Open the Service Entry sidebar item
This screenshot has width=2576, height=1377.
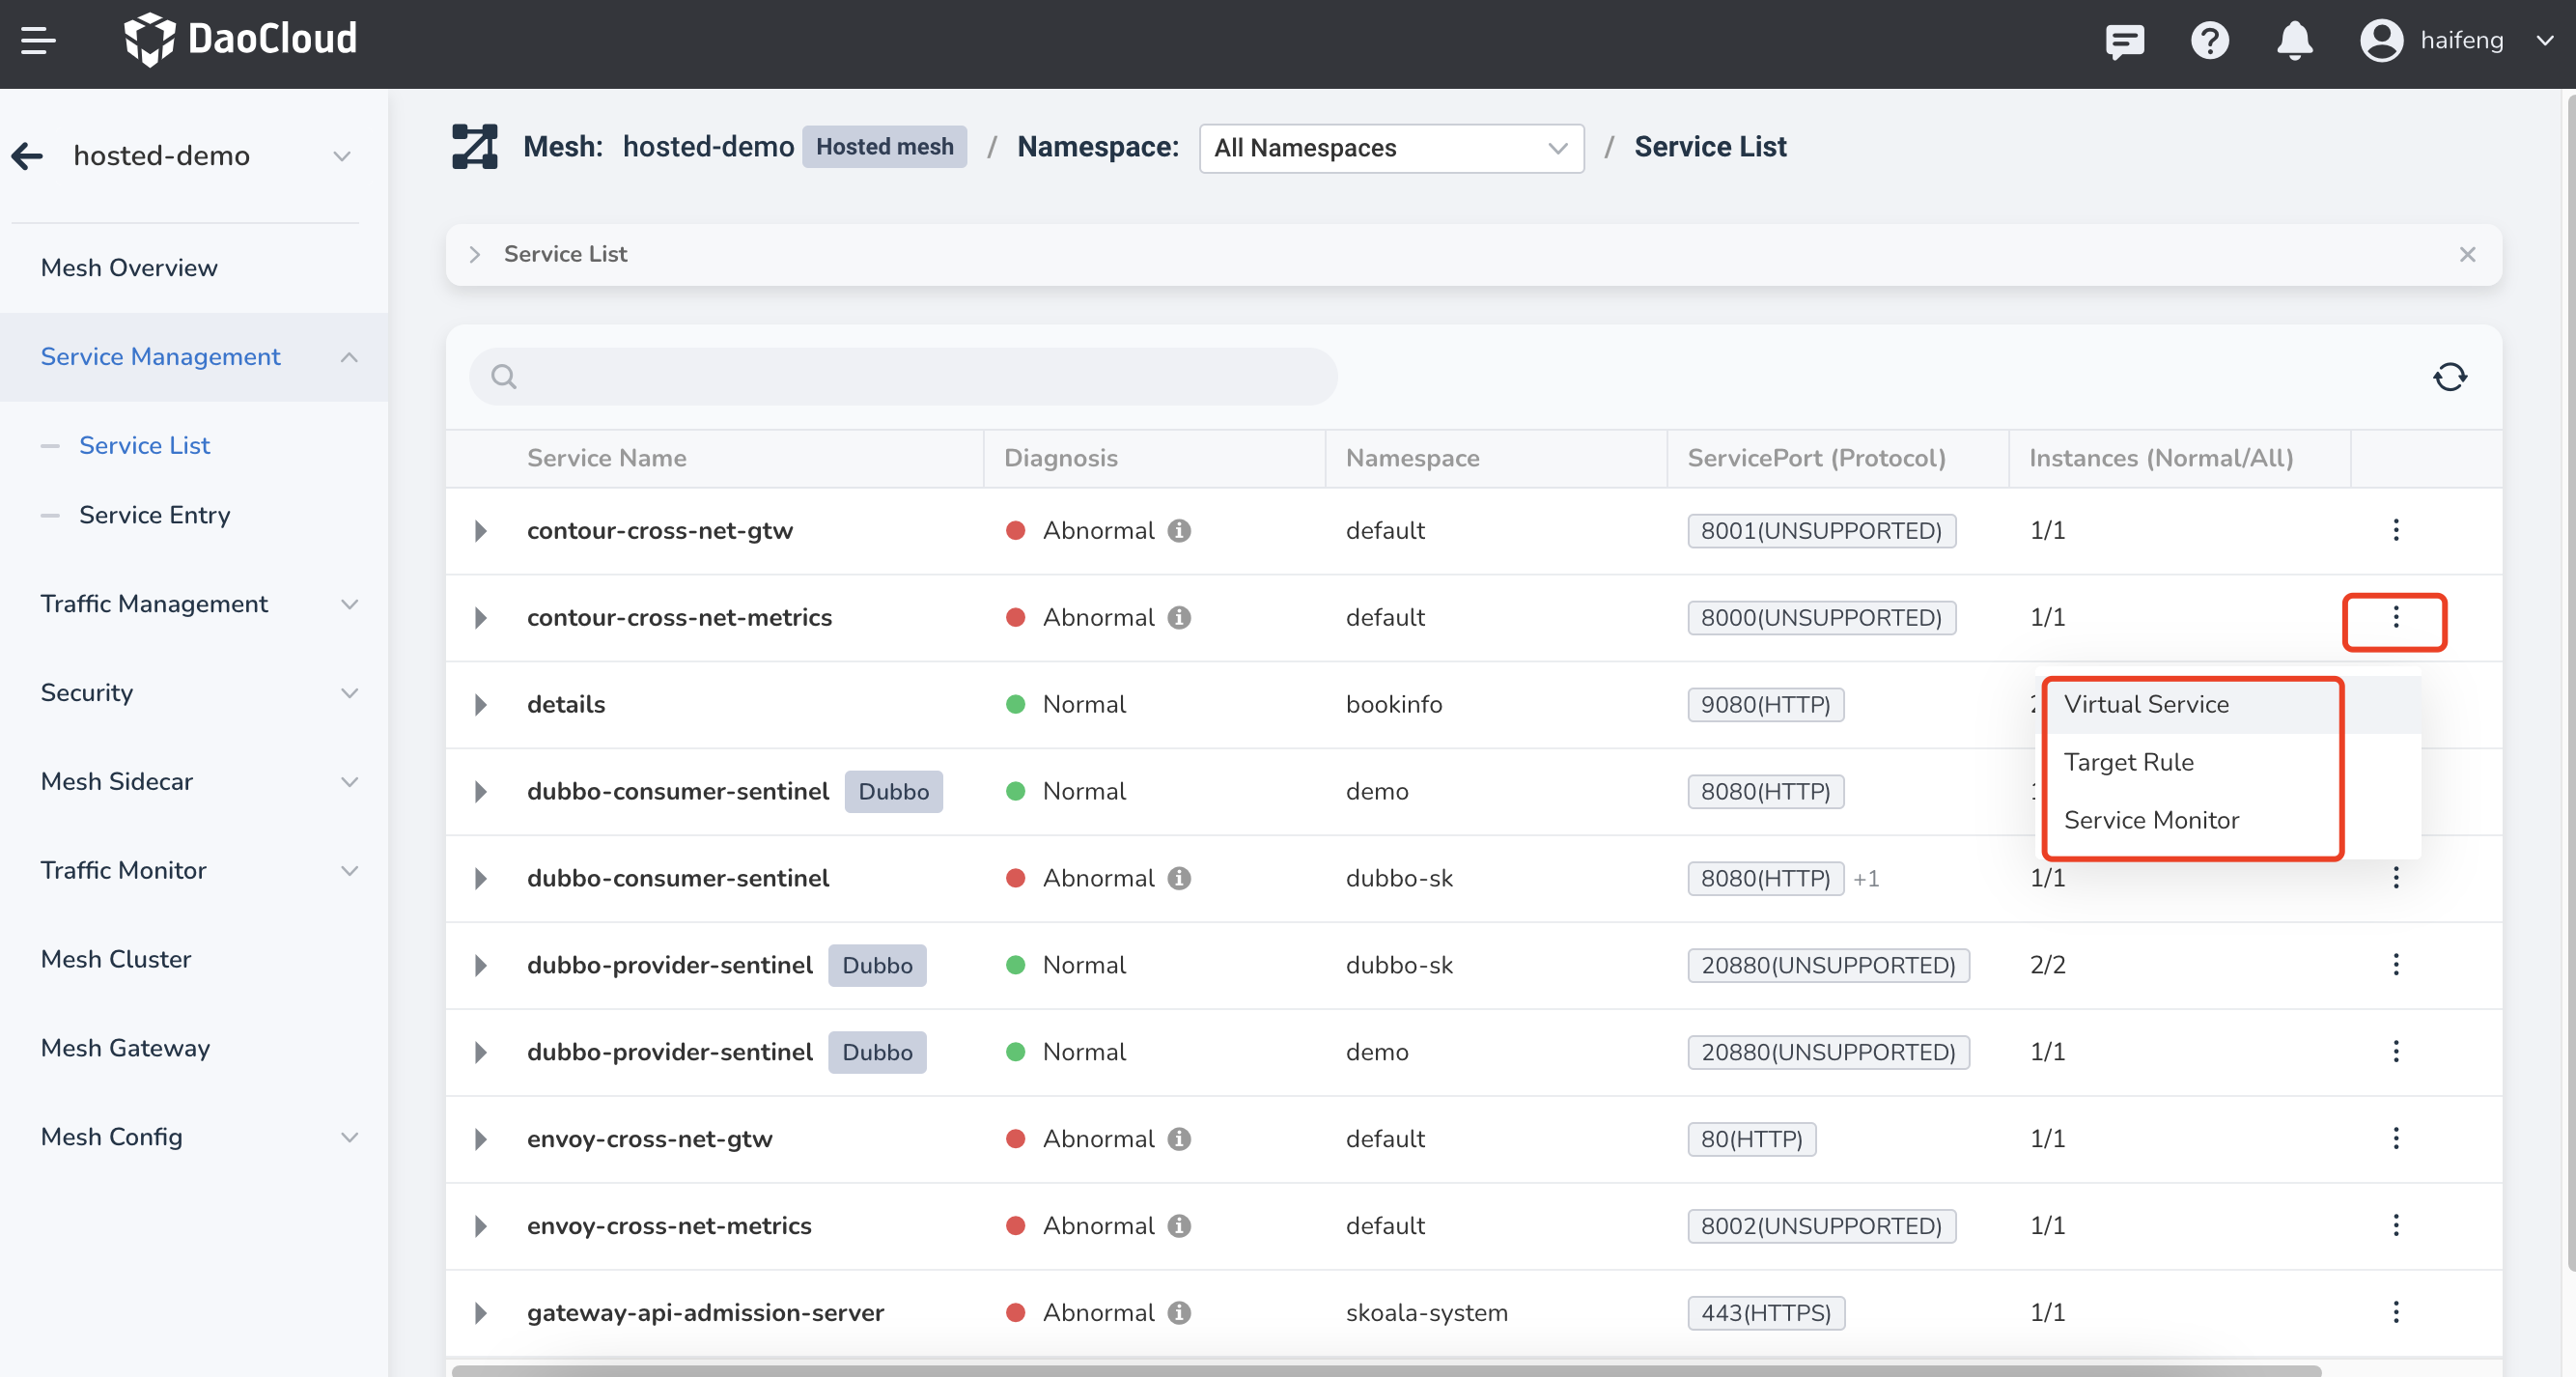154,515
